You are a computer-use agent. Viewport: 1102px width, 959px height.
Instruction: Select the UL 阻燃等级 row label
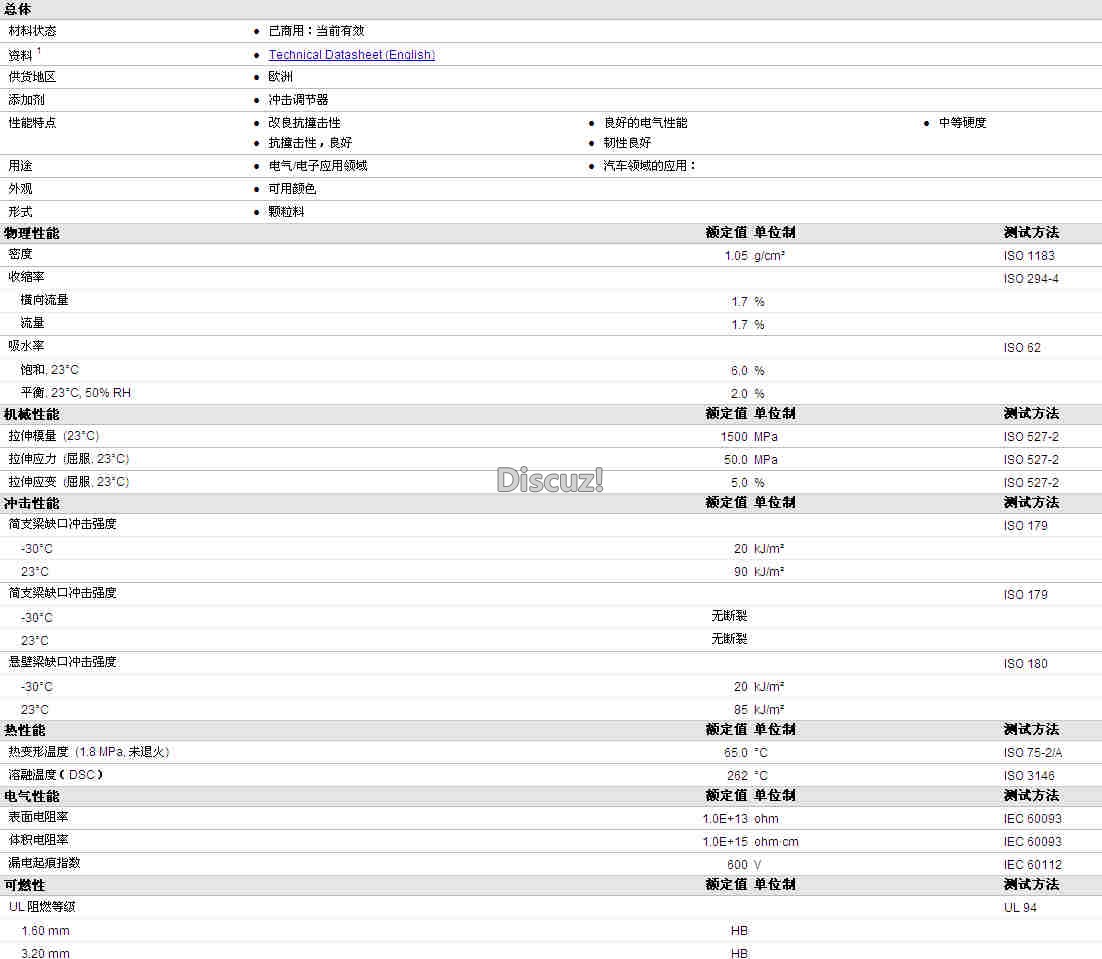41,907
